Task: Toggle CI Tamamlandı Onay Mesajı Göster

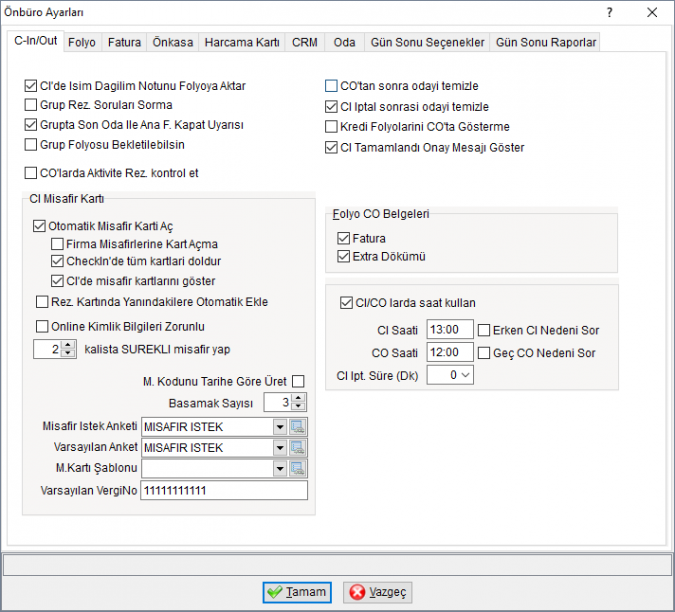Action: point(331,148)
